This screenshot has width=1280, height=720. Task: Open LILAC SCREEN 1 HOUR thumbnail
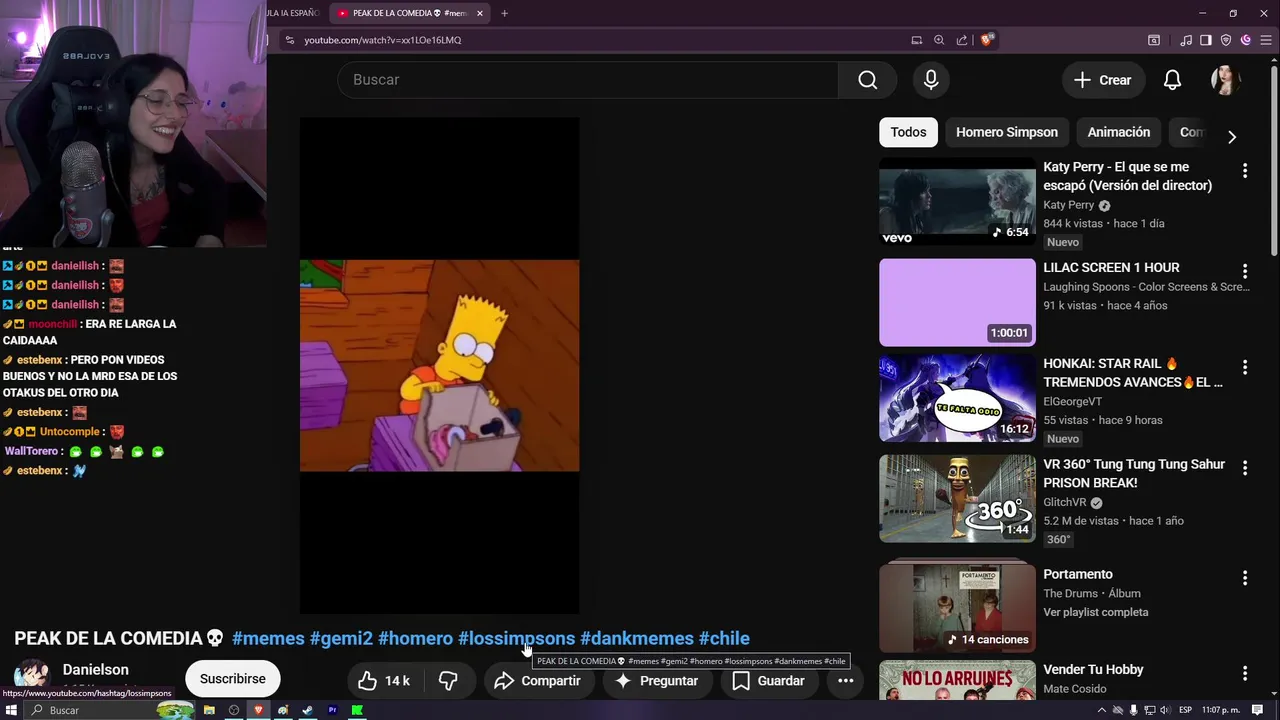pyautogui.click(x=957, y=302)
